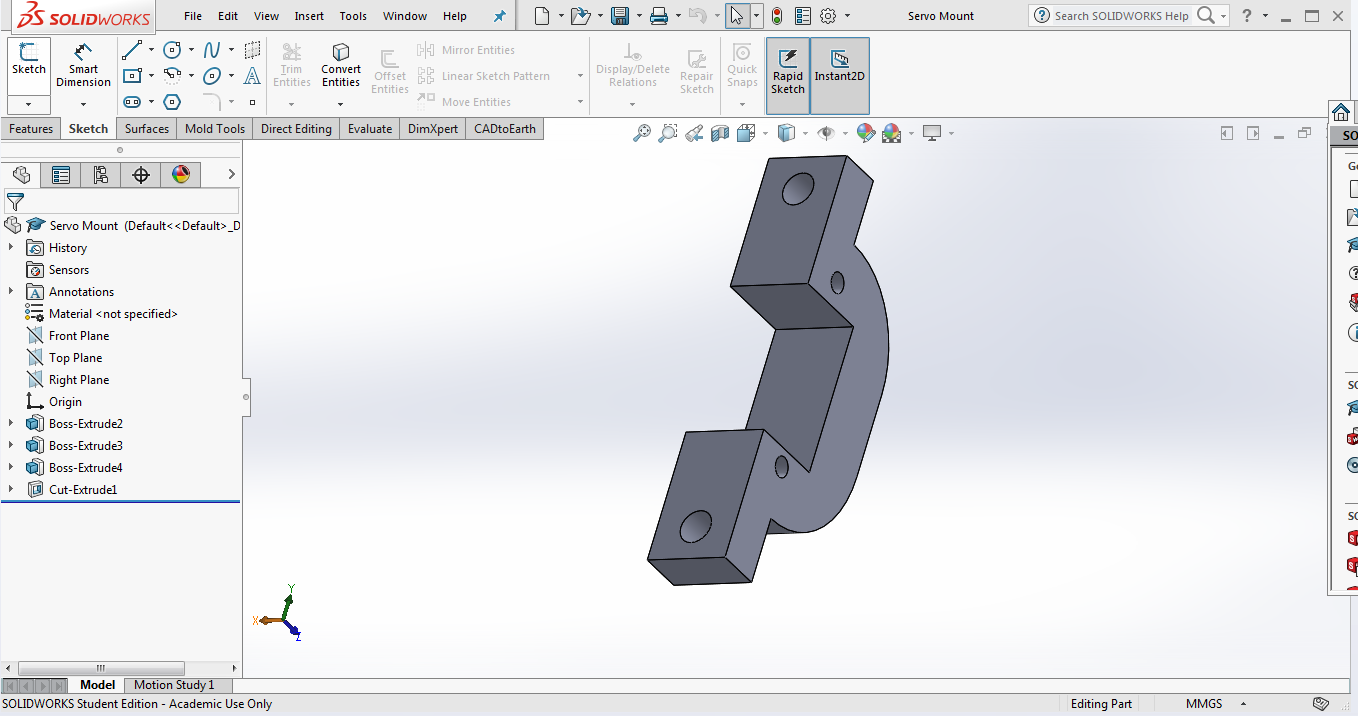
Task: Open the File menu
Action: click(193, 16)
